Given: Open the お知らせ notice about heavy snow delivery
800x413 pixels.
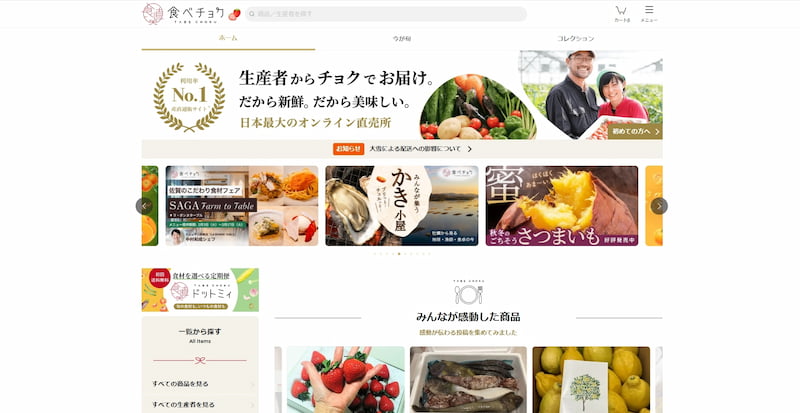Looking at the screenshot, I should pyautogui.click(x=402, y=149).
